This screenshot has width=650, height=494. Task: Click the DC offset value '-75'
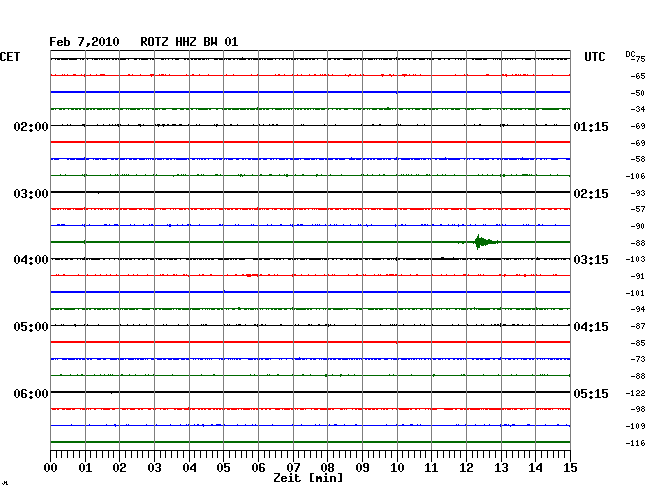[x=639, y=59]
